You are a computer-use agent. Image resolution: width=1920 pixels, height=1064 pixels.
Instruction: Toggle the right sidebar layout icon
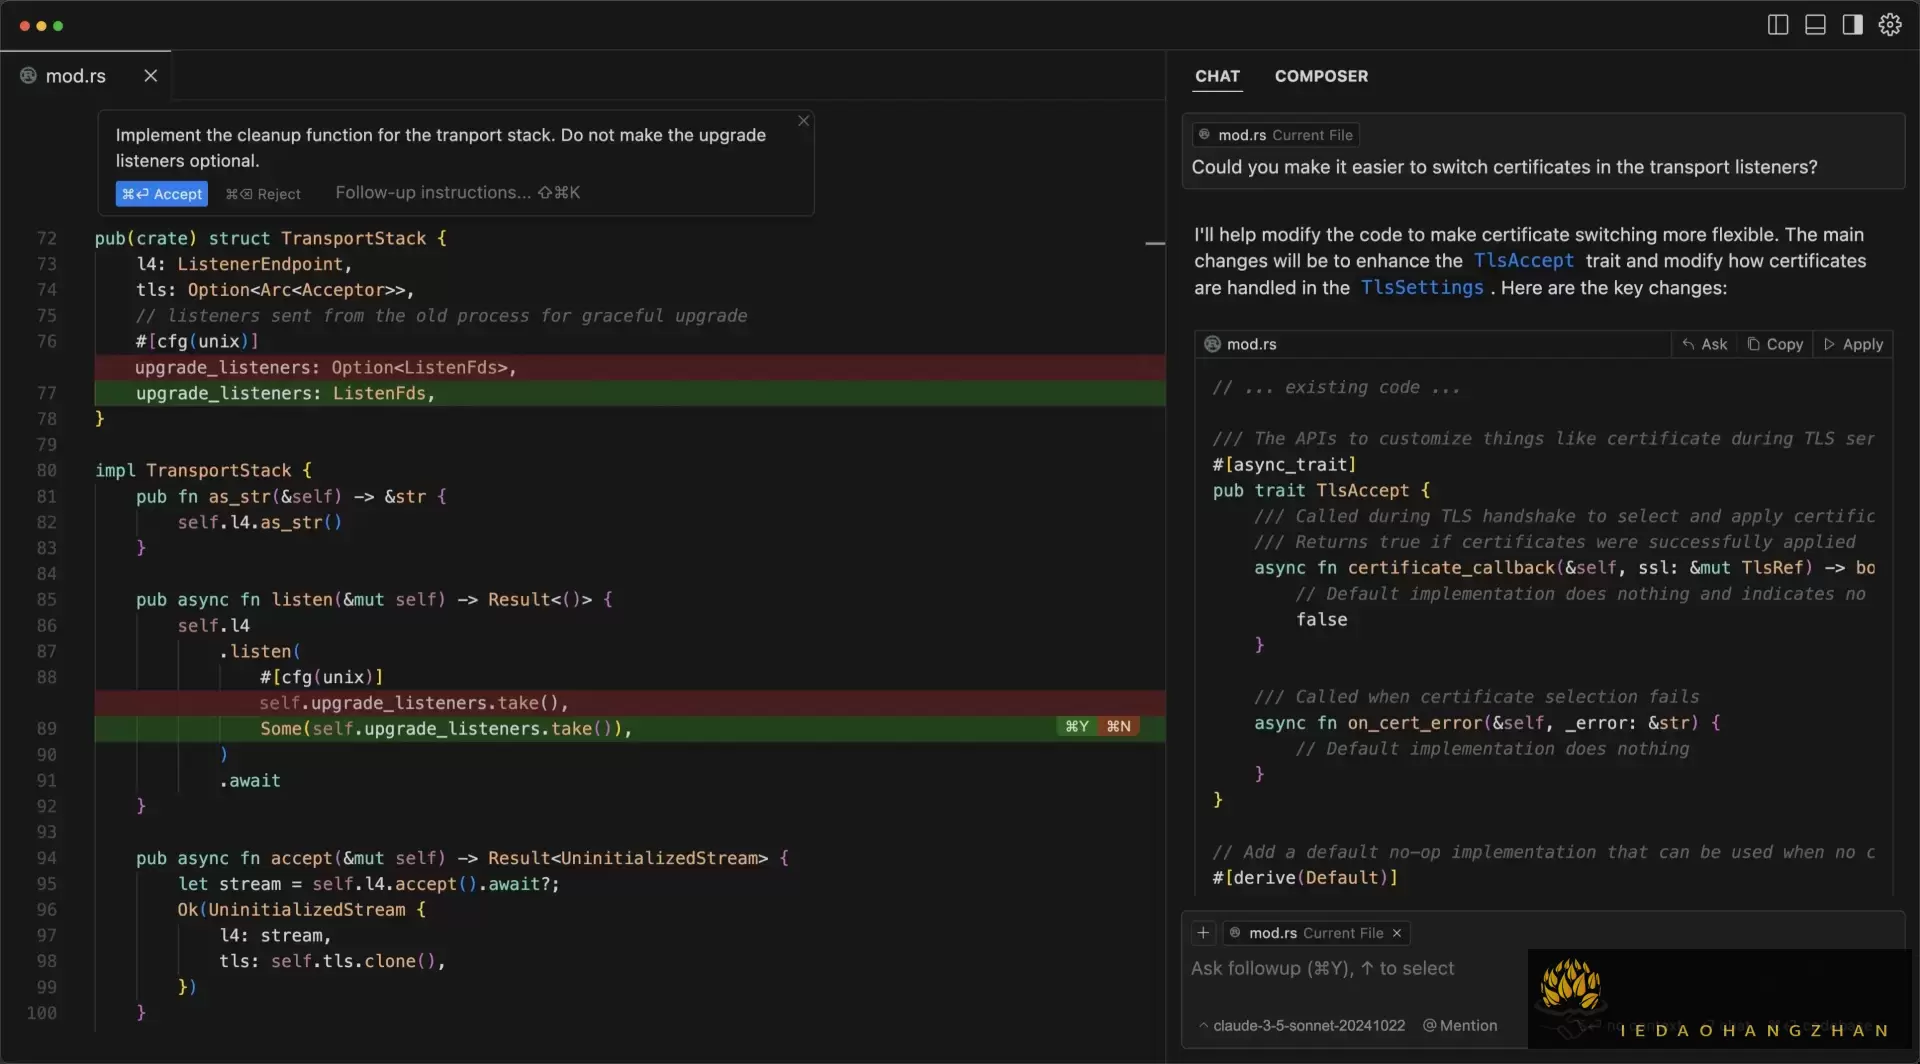(1852, 25)
